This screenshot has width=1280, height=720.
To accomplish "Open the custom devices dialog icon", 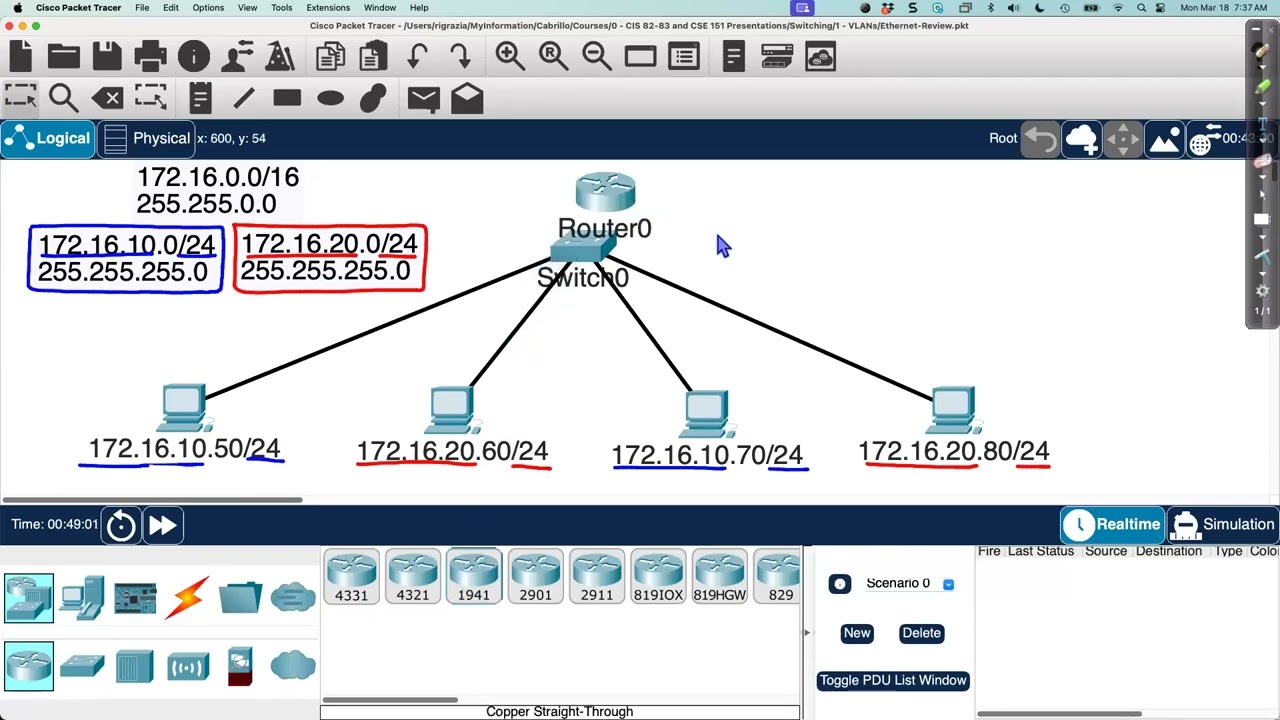I will [x=684, y=57].
